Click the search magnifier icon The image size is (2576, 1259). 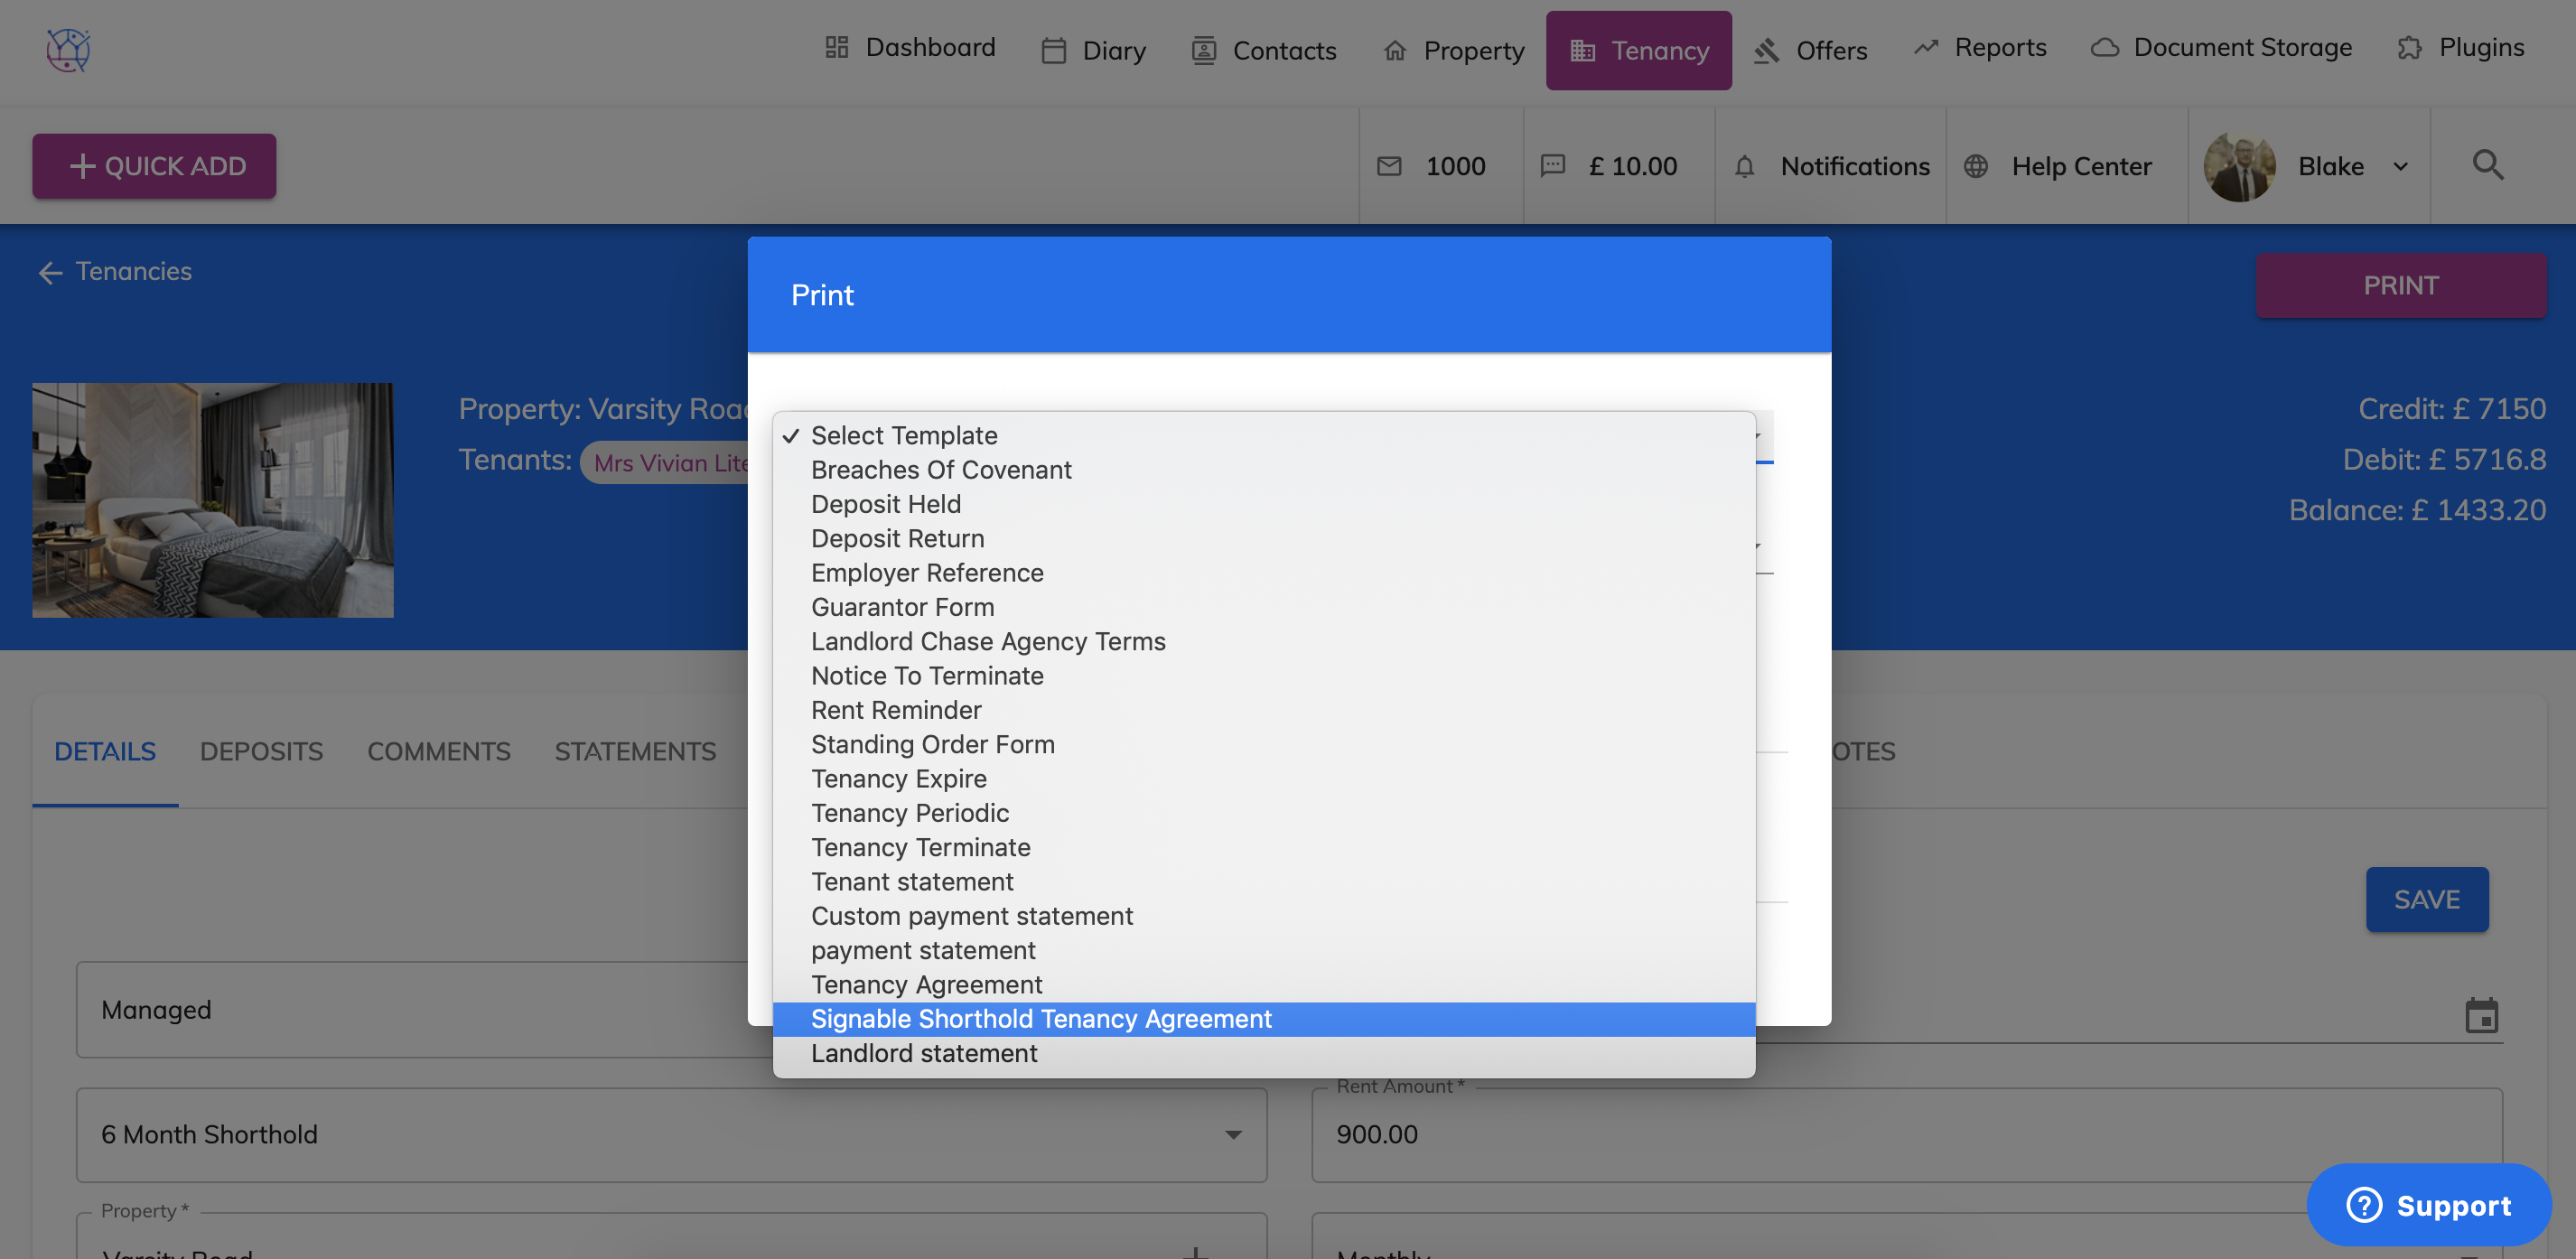pos(2487,165)
